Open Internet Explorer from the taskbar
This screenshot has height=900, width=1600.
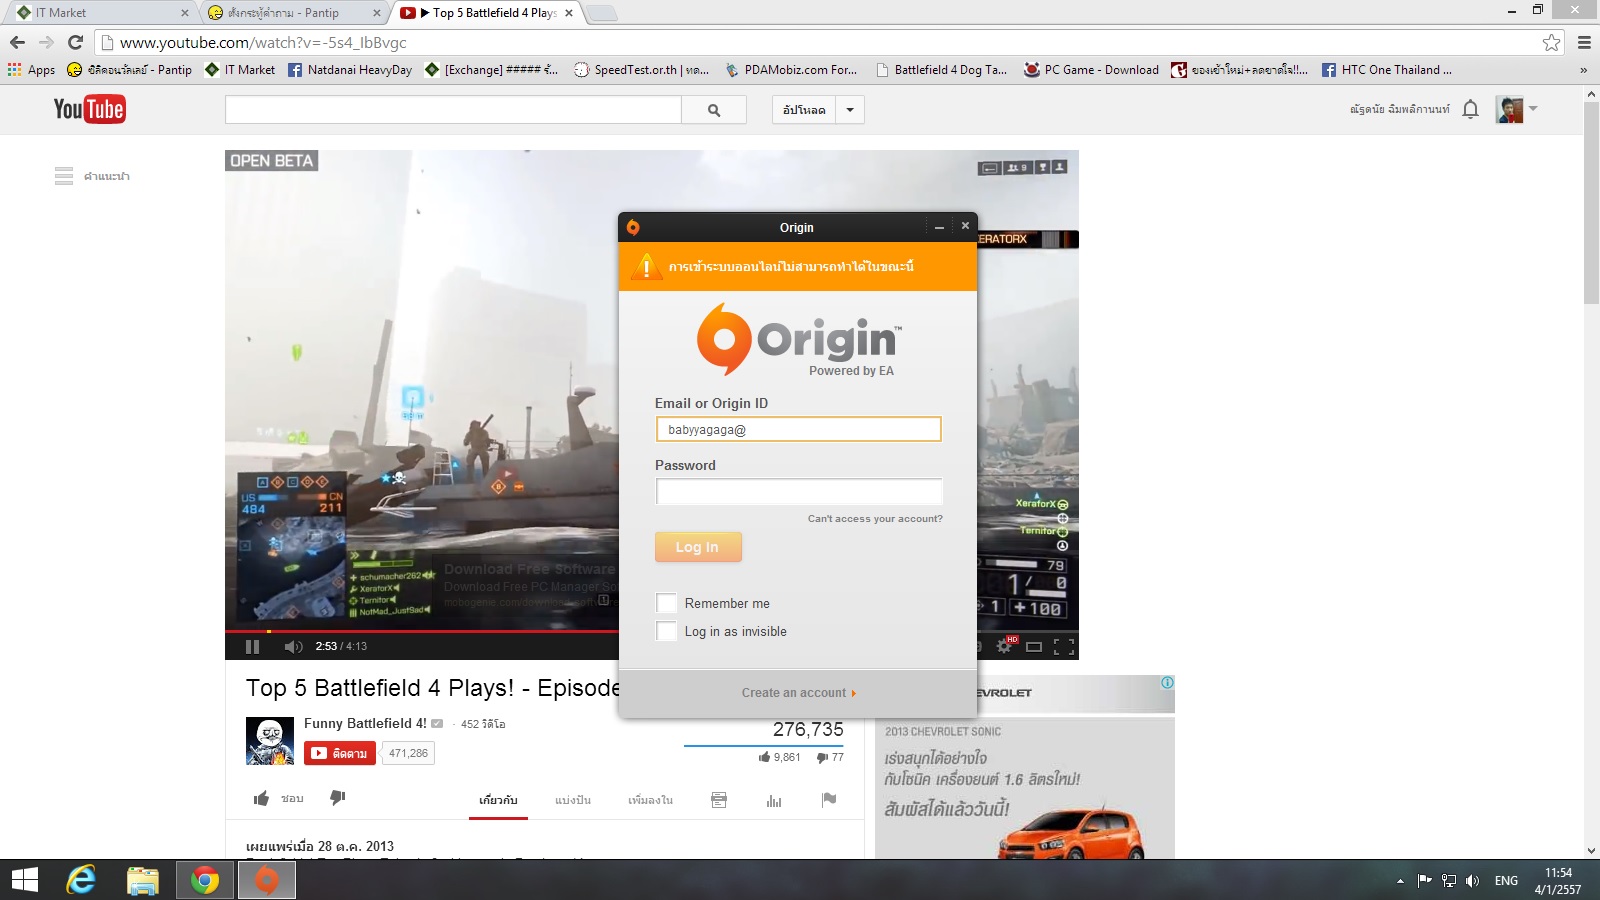pos(81,880)
